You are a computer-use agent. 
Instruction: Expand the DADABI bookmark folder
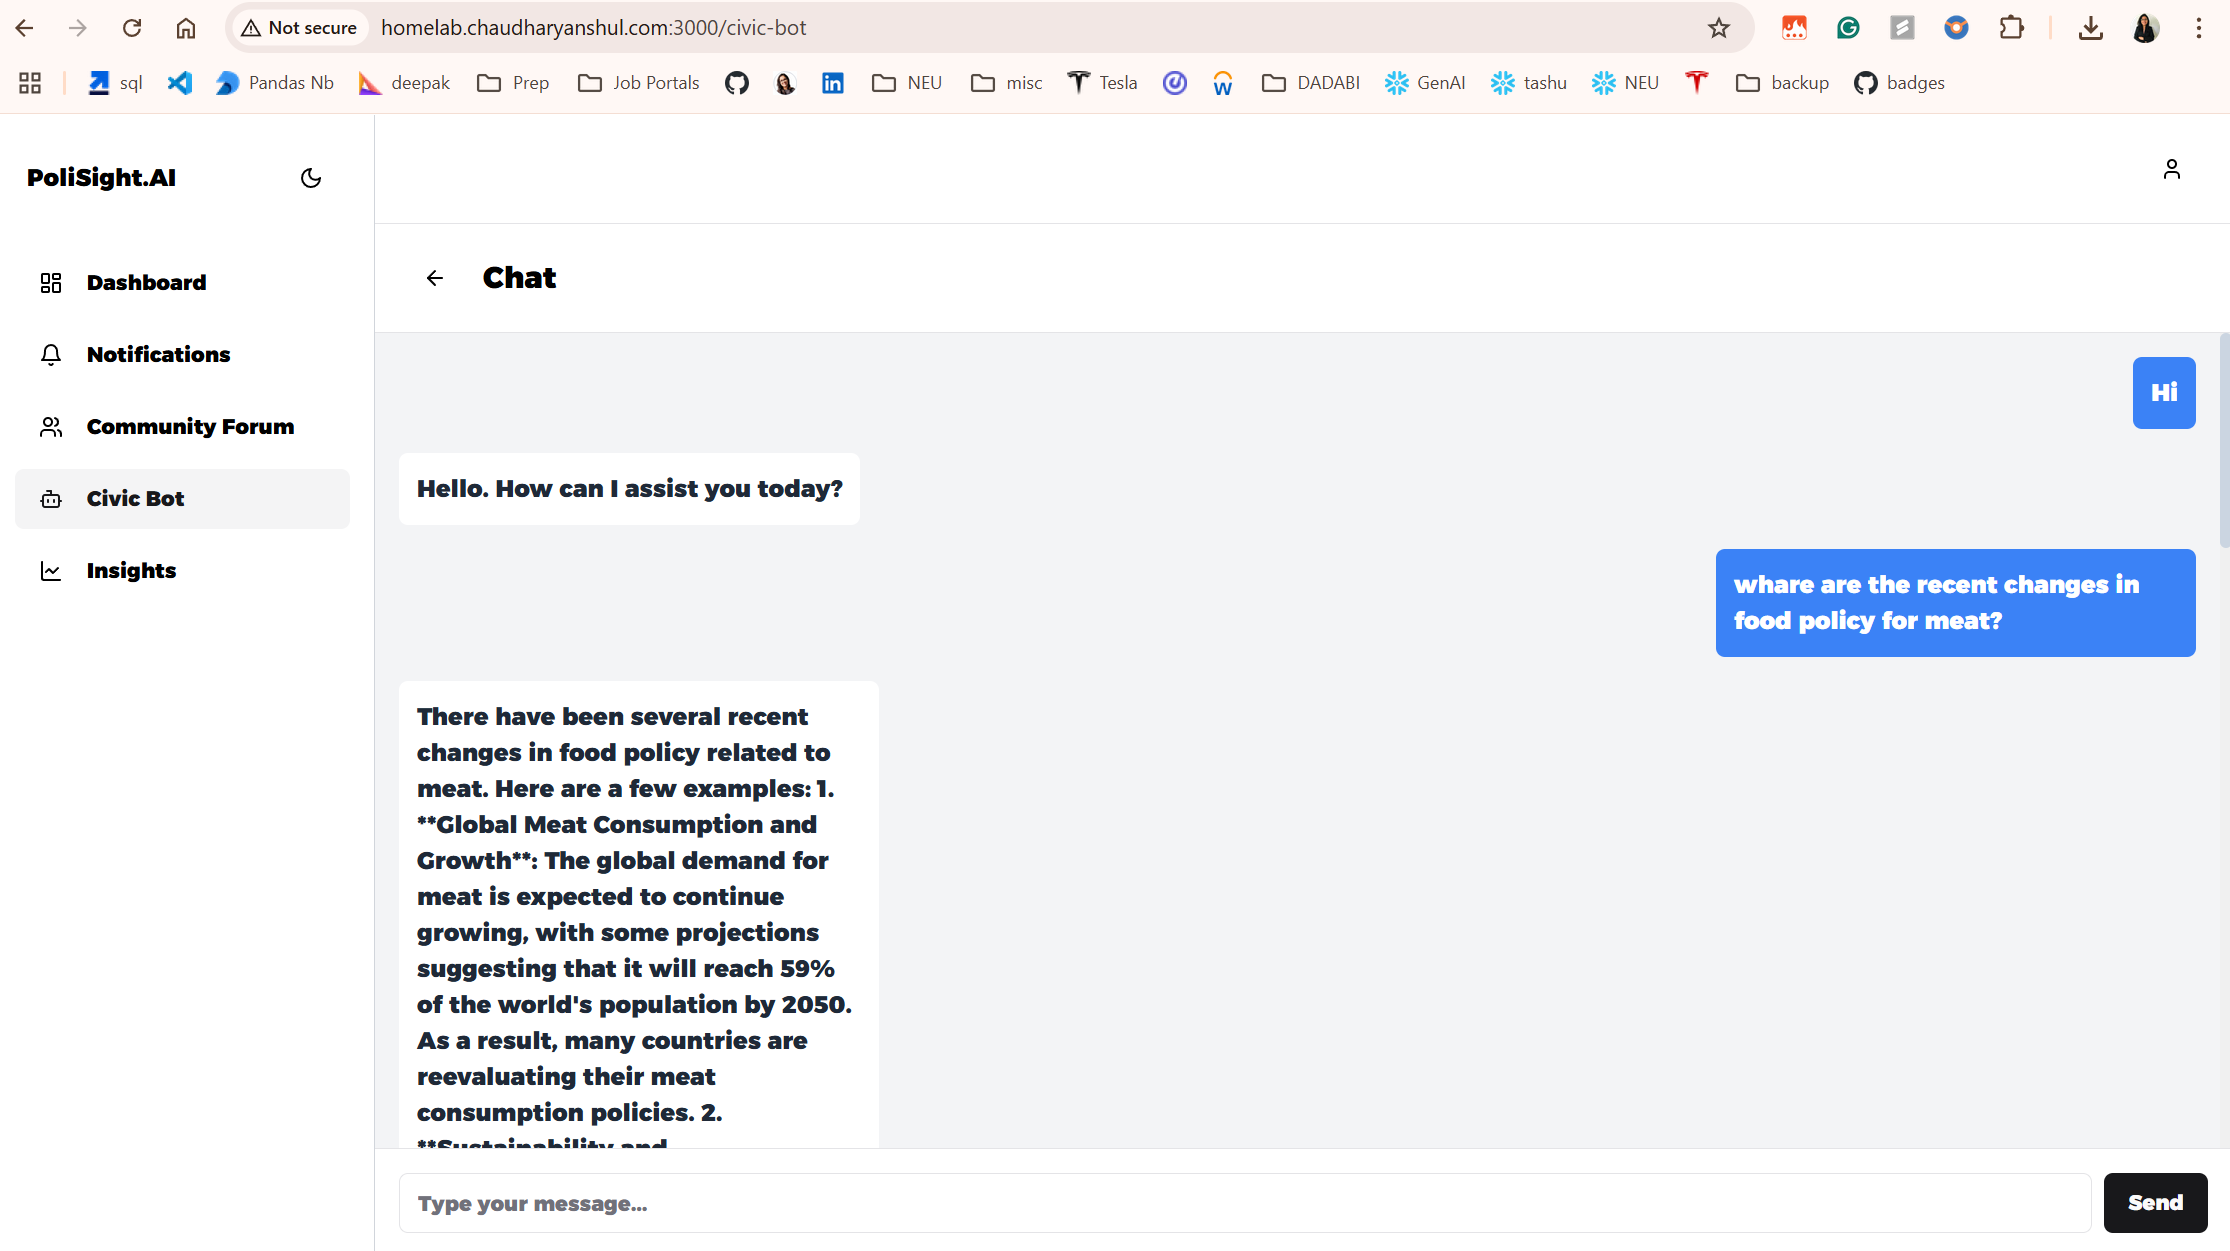coord(1310,83)
